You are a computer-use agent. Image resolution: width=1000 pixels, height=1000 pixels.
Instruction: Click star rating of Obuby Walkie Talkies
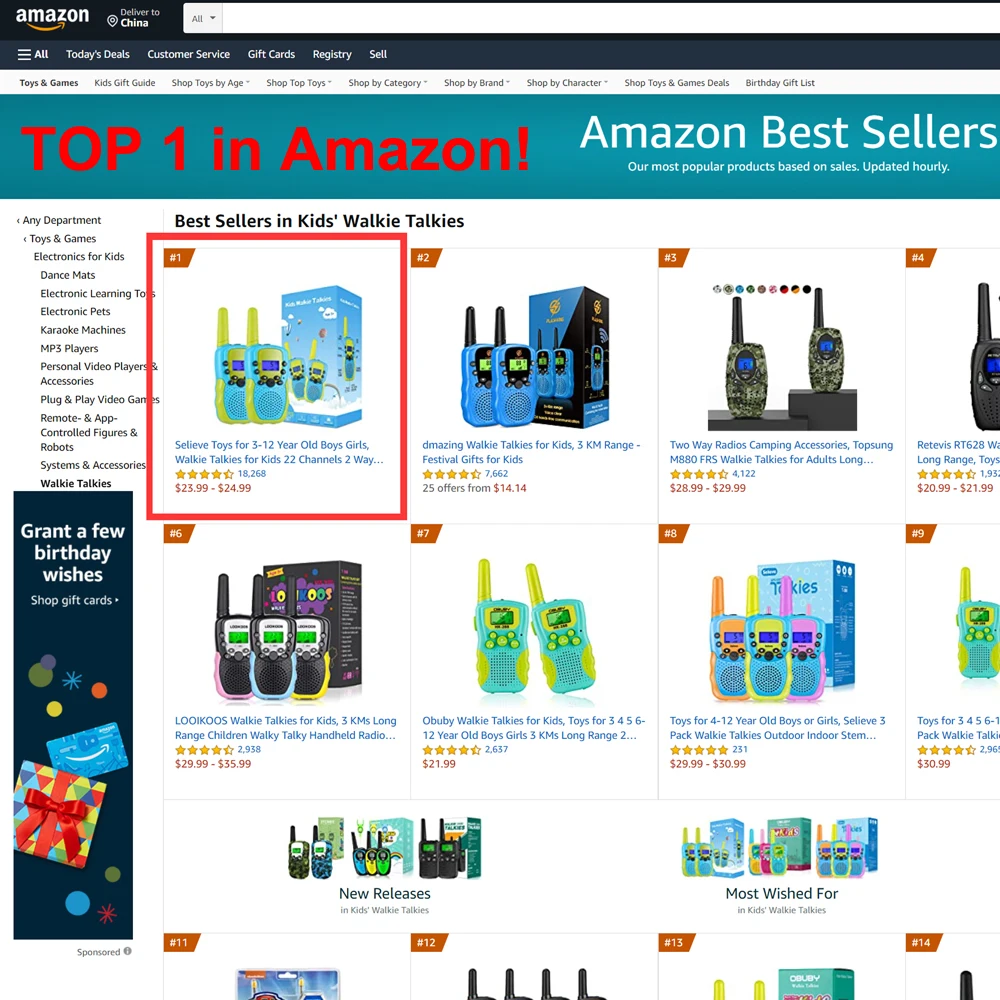click(x=452, y=749)
